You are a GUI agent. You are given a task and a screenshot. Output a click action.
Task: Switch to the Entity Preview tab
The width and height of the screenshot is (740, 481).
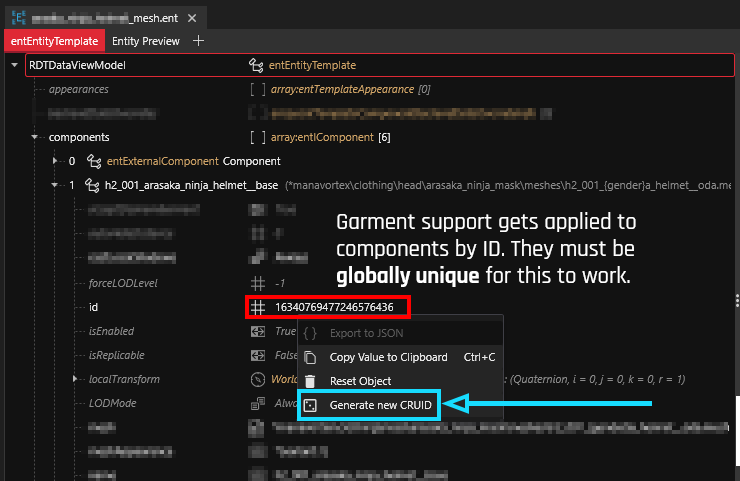coord(146,41)
